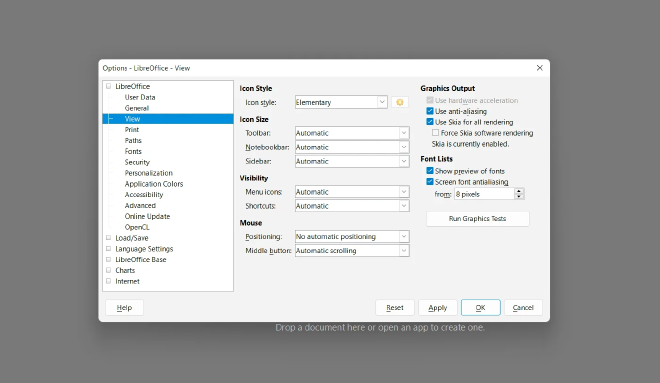660x383 pixels.
Task: Select Advanced in the options tree
Action: coord(140,205)
